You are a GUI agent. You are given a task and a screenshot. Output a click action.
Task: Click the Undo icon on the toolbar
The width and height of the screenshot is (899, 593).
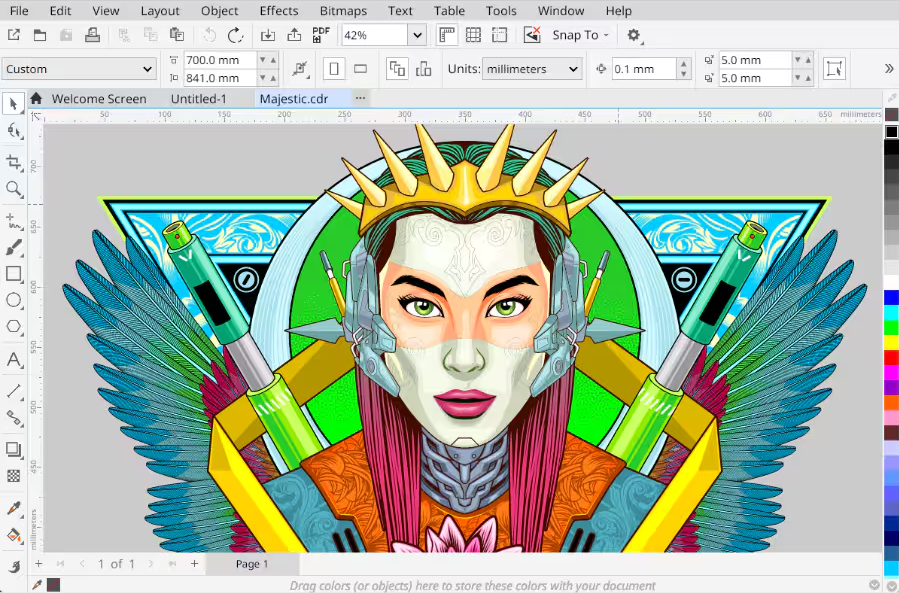(209, 34)
